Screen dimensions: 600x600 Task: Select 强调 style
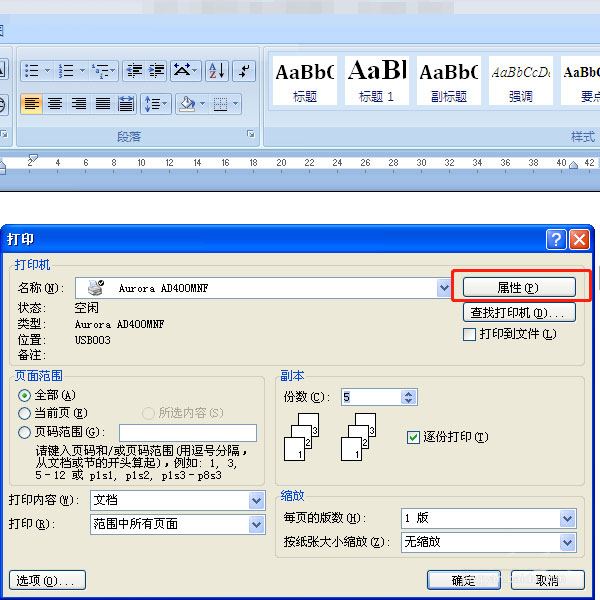tap(520, 80)
